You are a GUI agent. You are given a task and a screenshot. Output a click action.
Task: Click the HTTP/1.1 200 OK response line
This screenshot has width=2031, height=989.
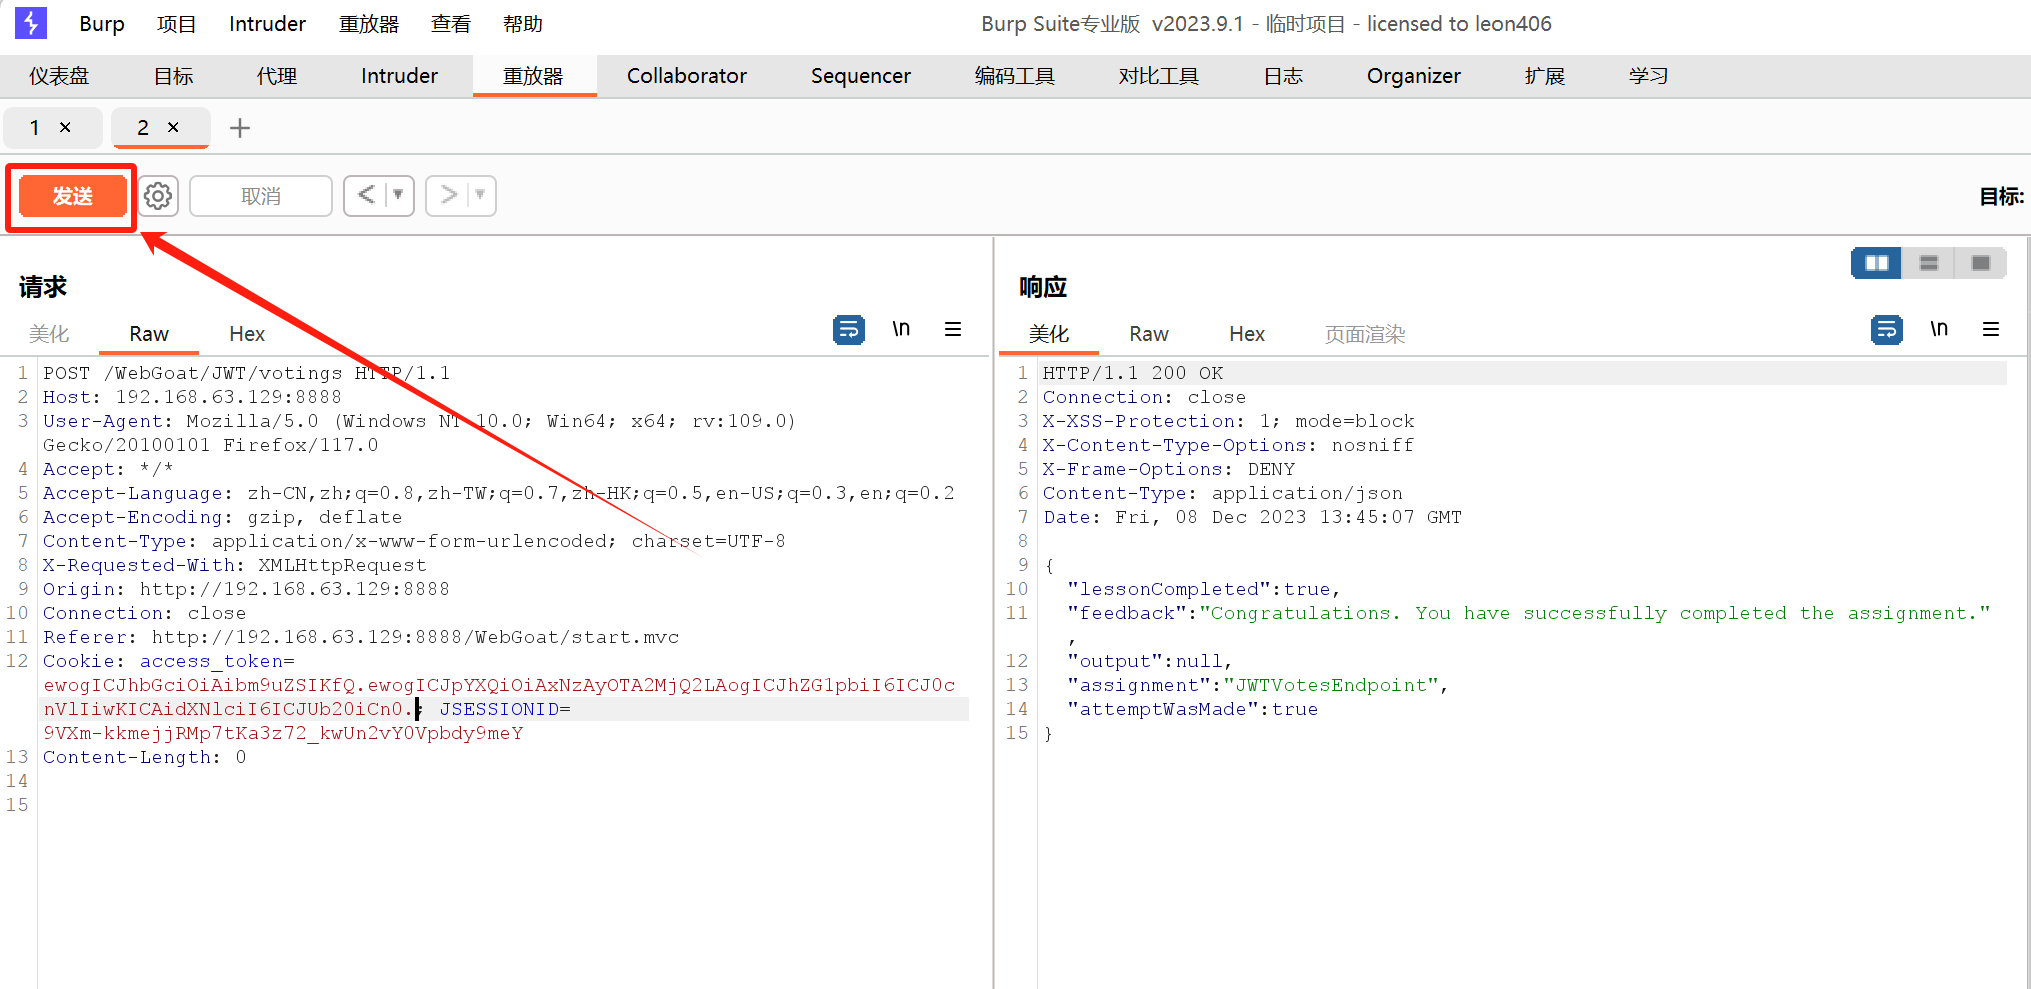pyautogui.click(x=1132, y=373)
